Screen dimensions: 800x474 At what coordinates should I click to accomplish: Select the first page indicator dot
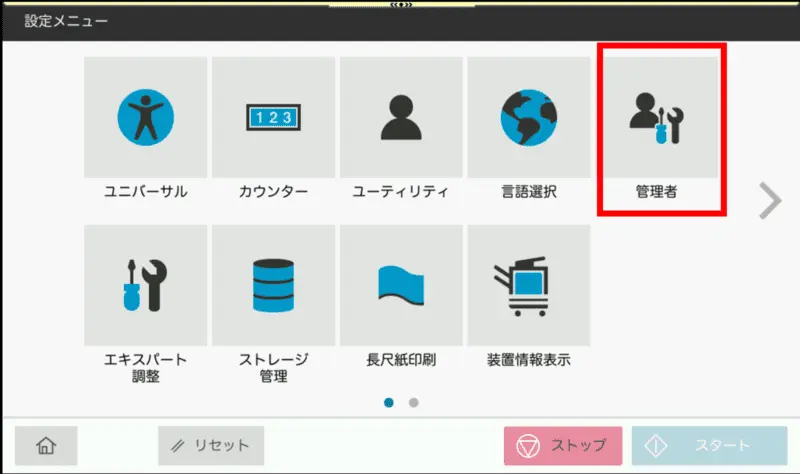pos(389,403)
